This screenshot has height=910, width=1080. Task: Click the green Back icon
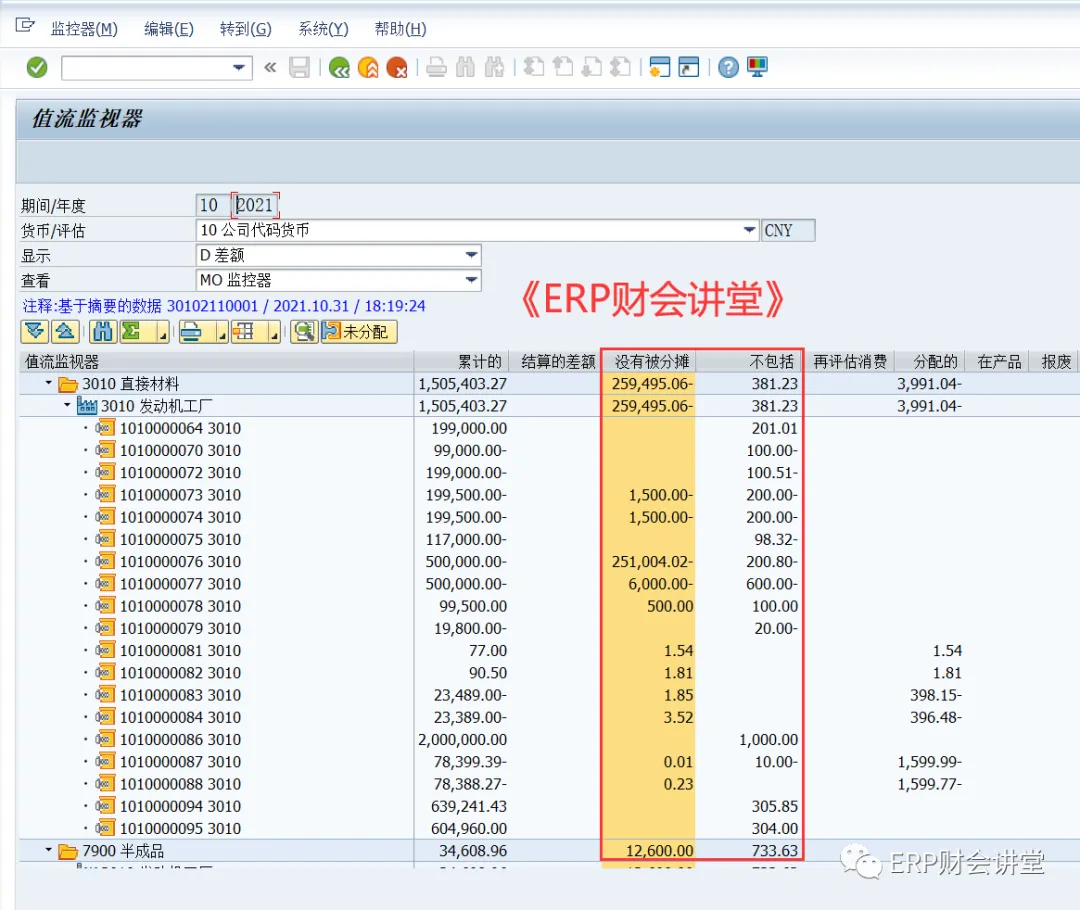click(x=339, y=68)
